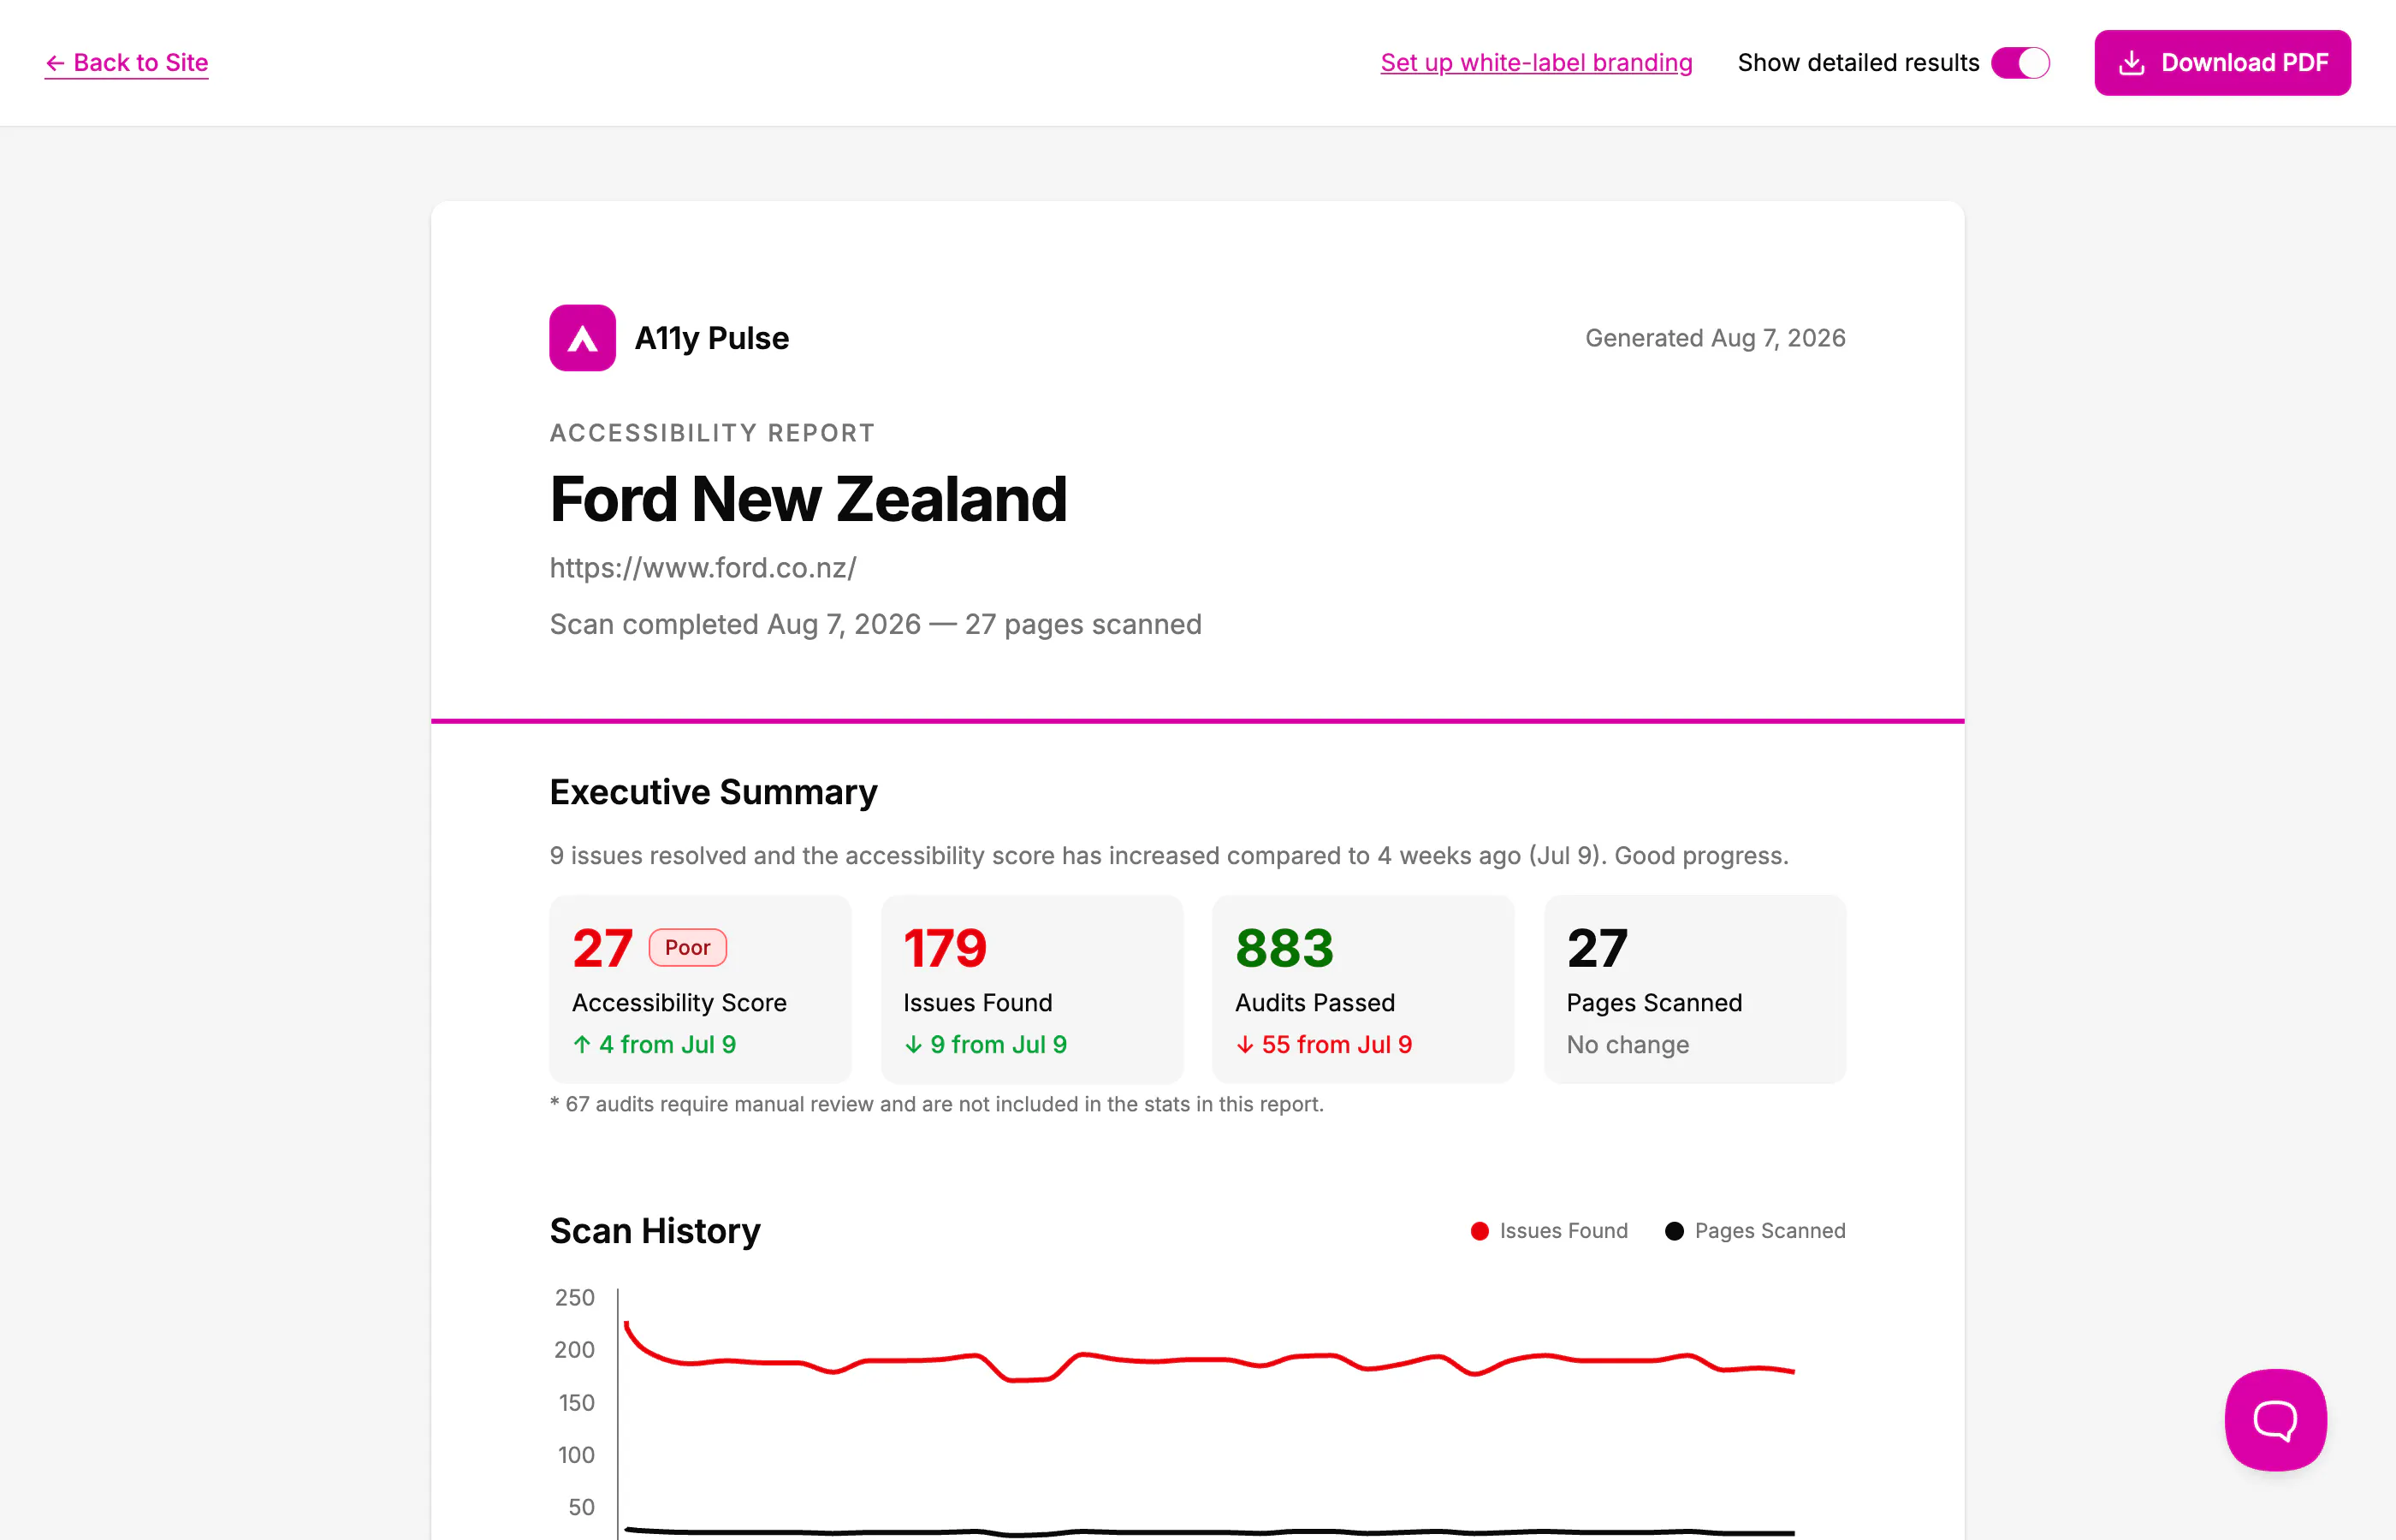Download the report as PDF
The image size is (2396, 1540).
[x=2222, y=63]
